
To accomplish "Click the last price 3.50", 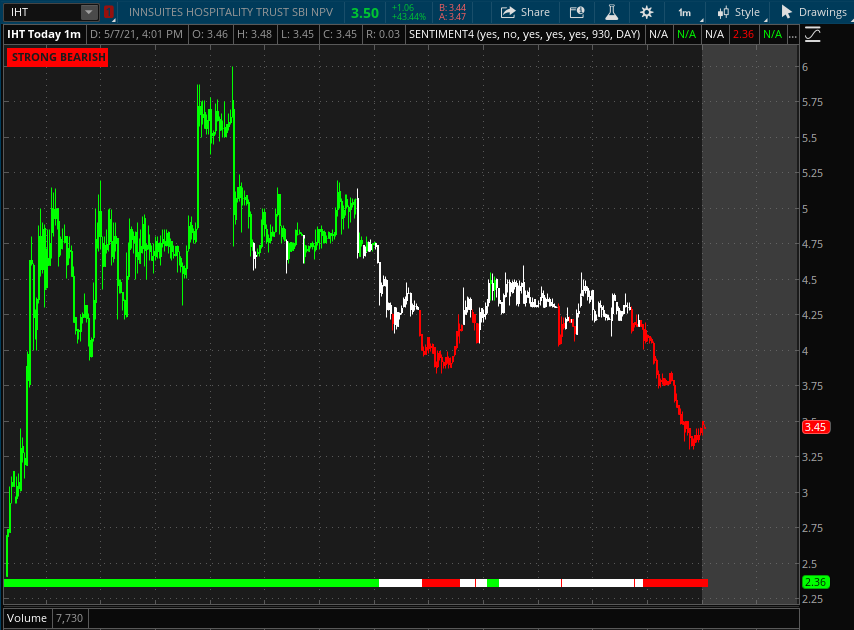I will [x=364, y=13].
